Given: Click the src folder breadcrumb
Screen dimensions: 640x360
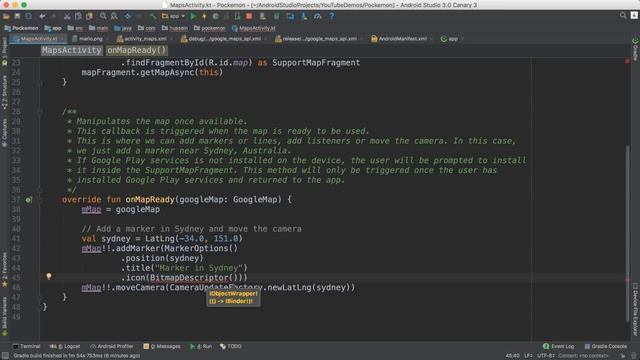Looking at the screenshot, I should coord(75,28).
